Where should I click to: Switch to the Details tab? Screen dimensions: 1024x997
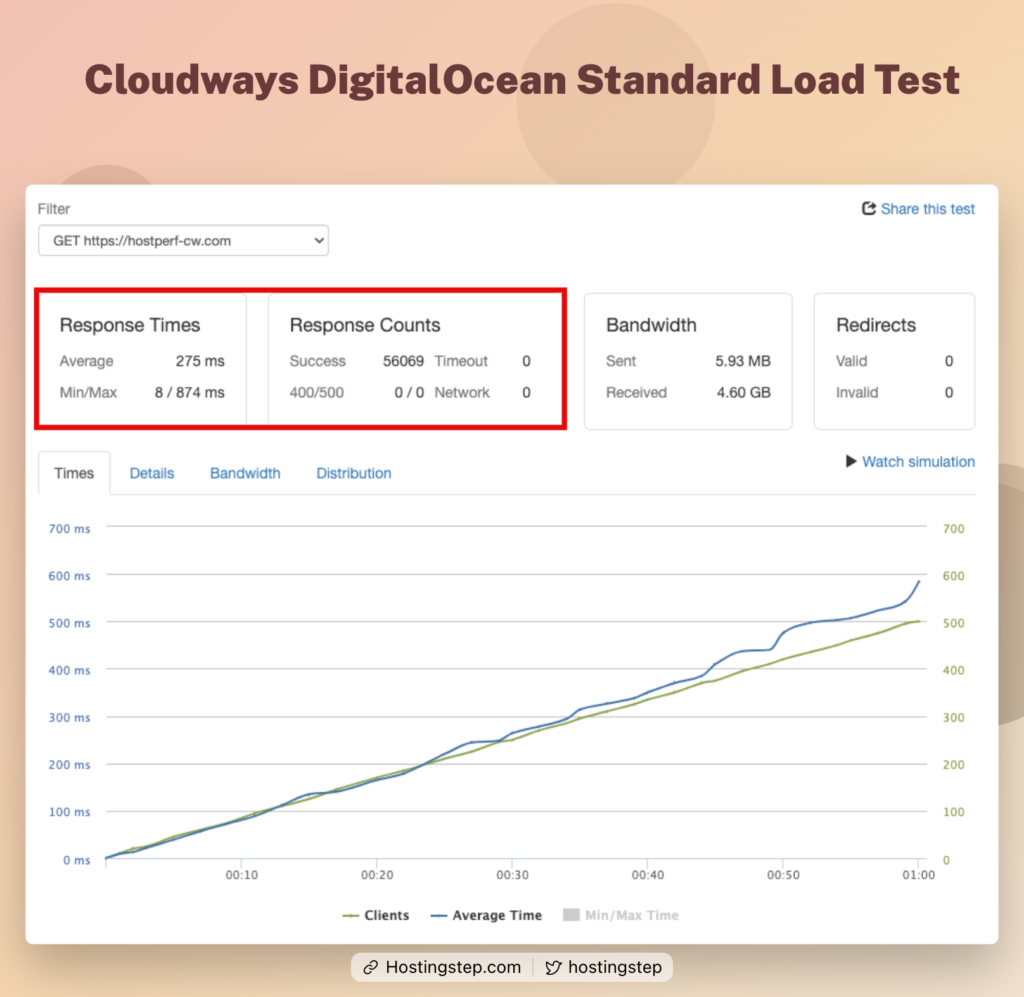pos(152,473)
